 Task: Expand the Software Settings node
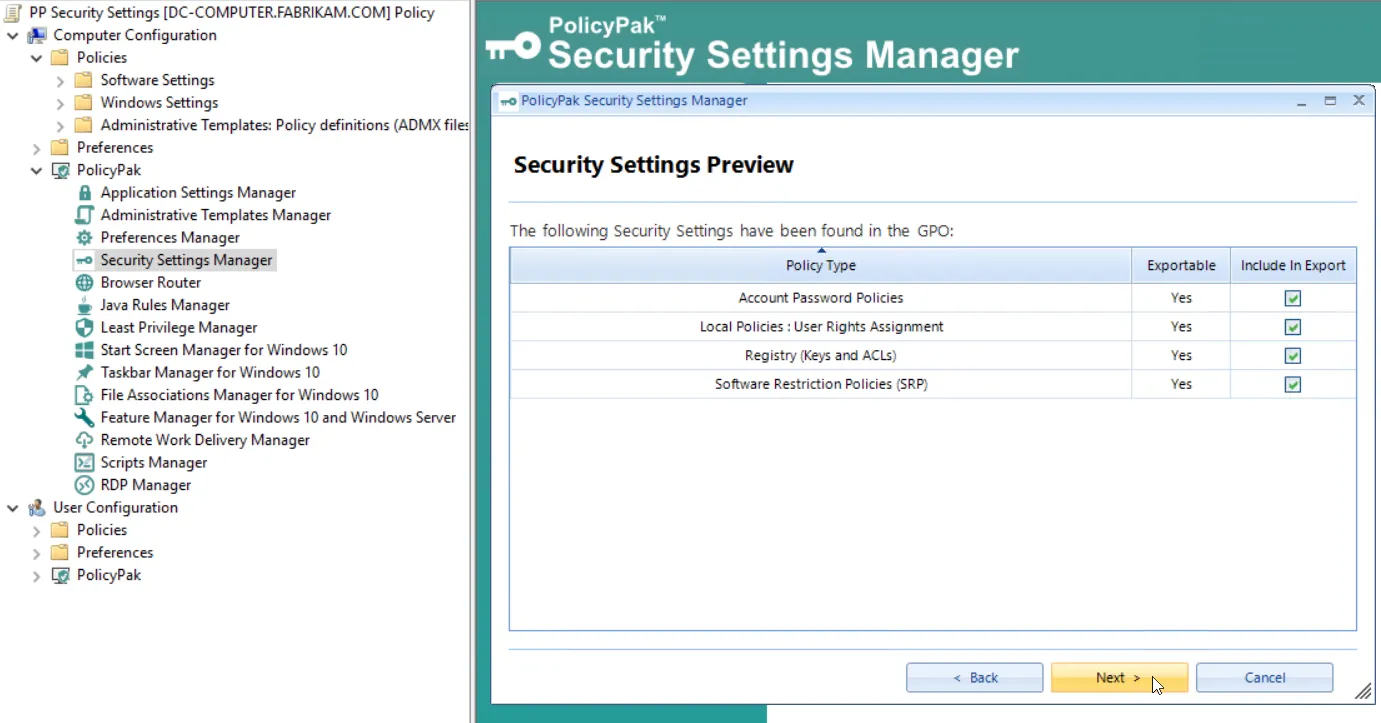(60, 80)
